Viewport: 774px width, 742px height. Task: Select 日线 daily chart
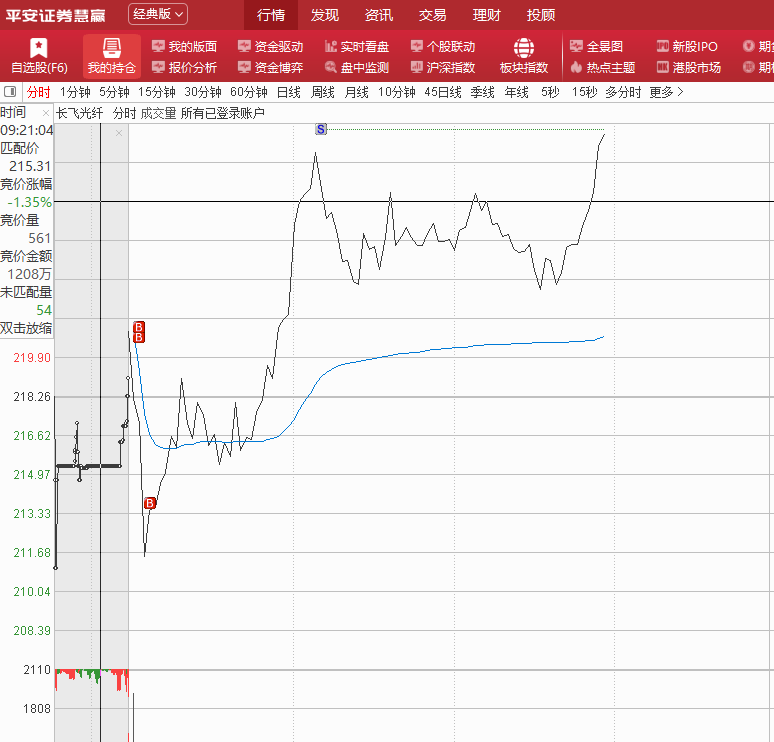click(x=289, y=92)
